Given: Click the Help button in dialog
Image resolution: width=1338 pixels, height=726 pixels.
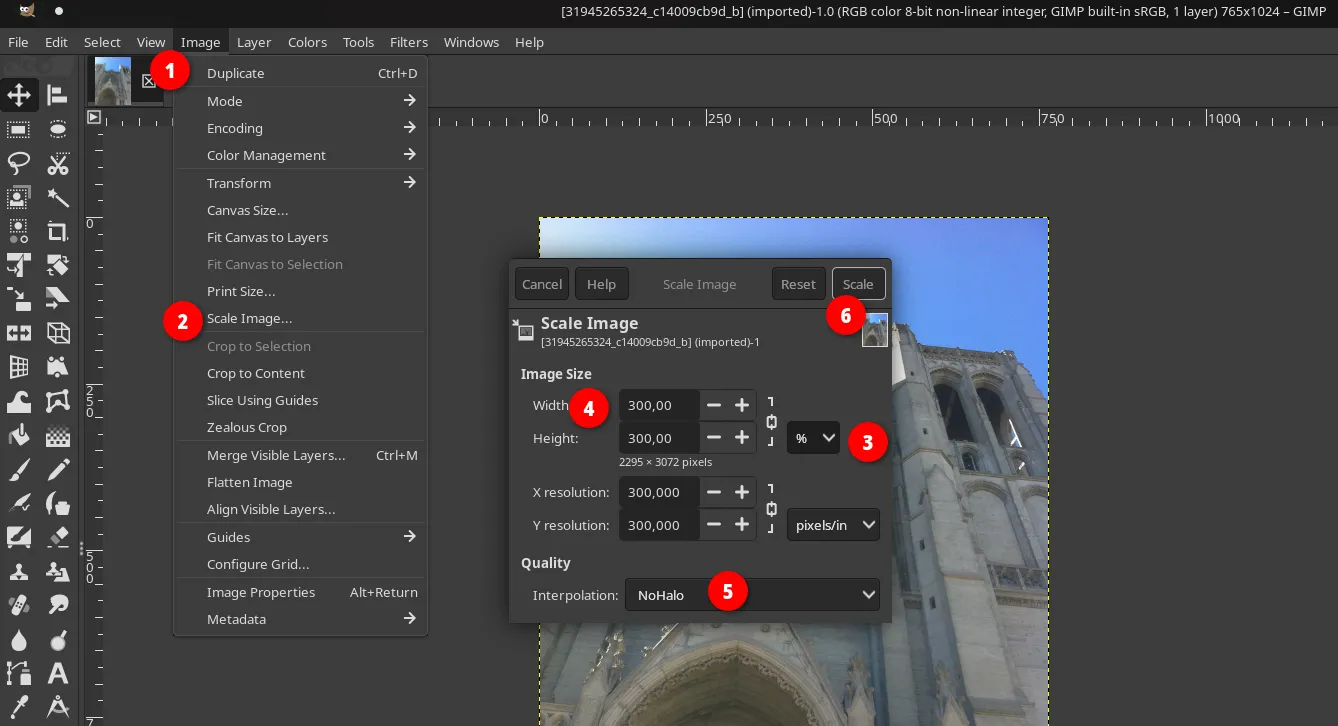Looking at the screenshot, I should pos(601,284).
